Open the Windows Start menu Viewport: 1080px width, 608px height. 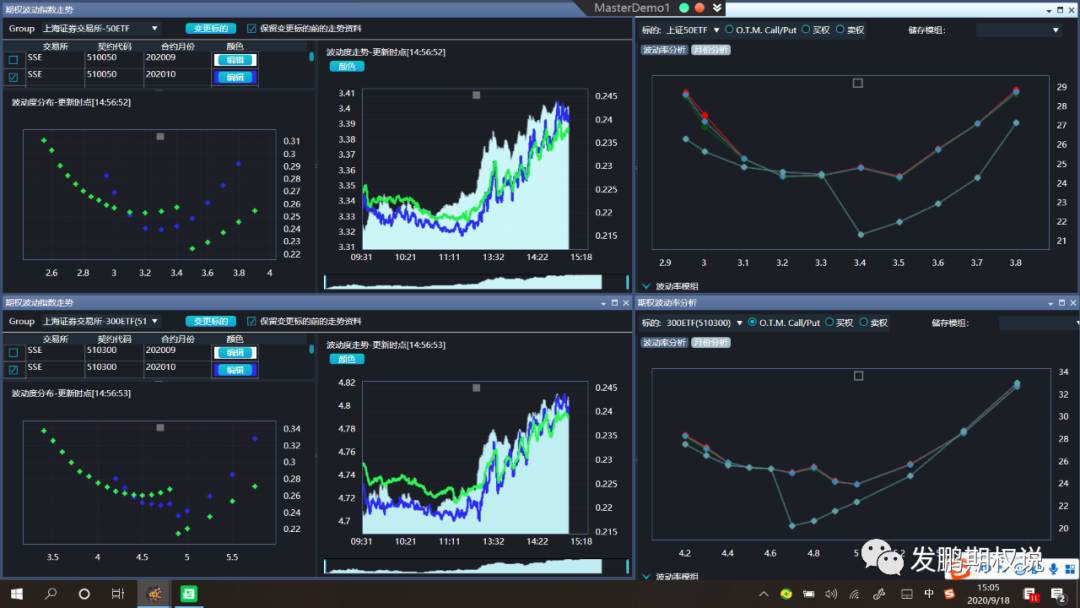[17, 594]
